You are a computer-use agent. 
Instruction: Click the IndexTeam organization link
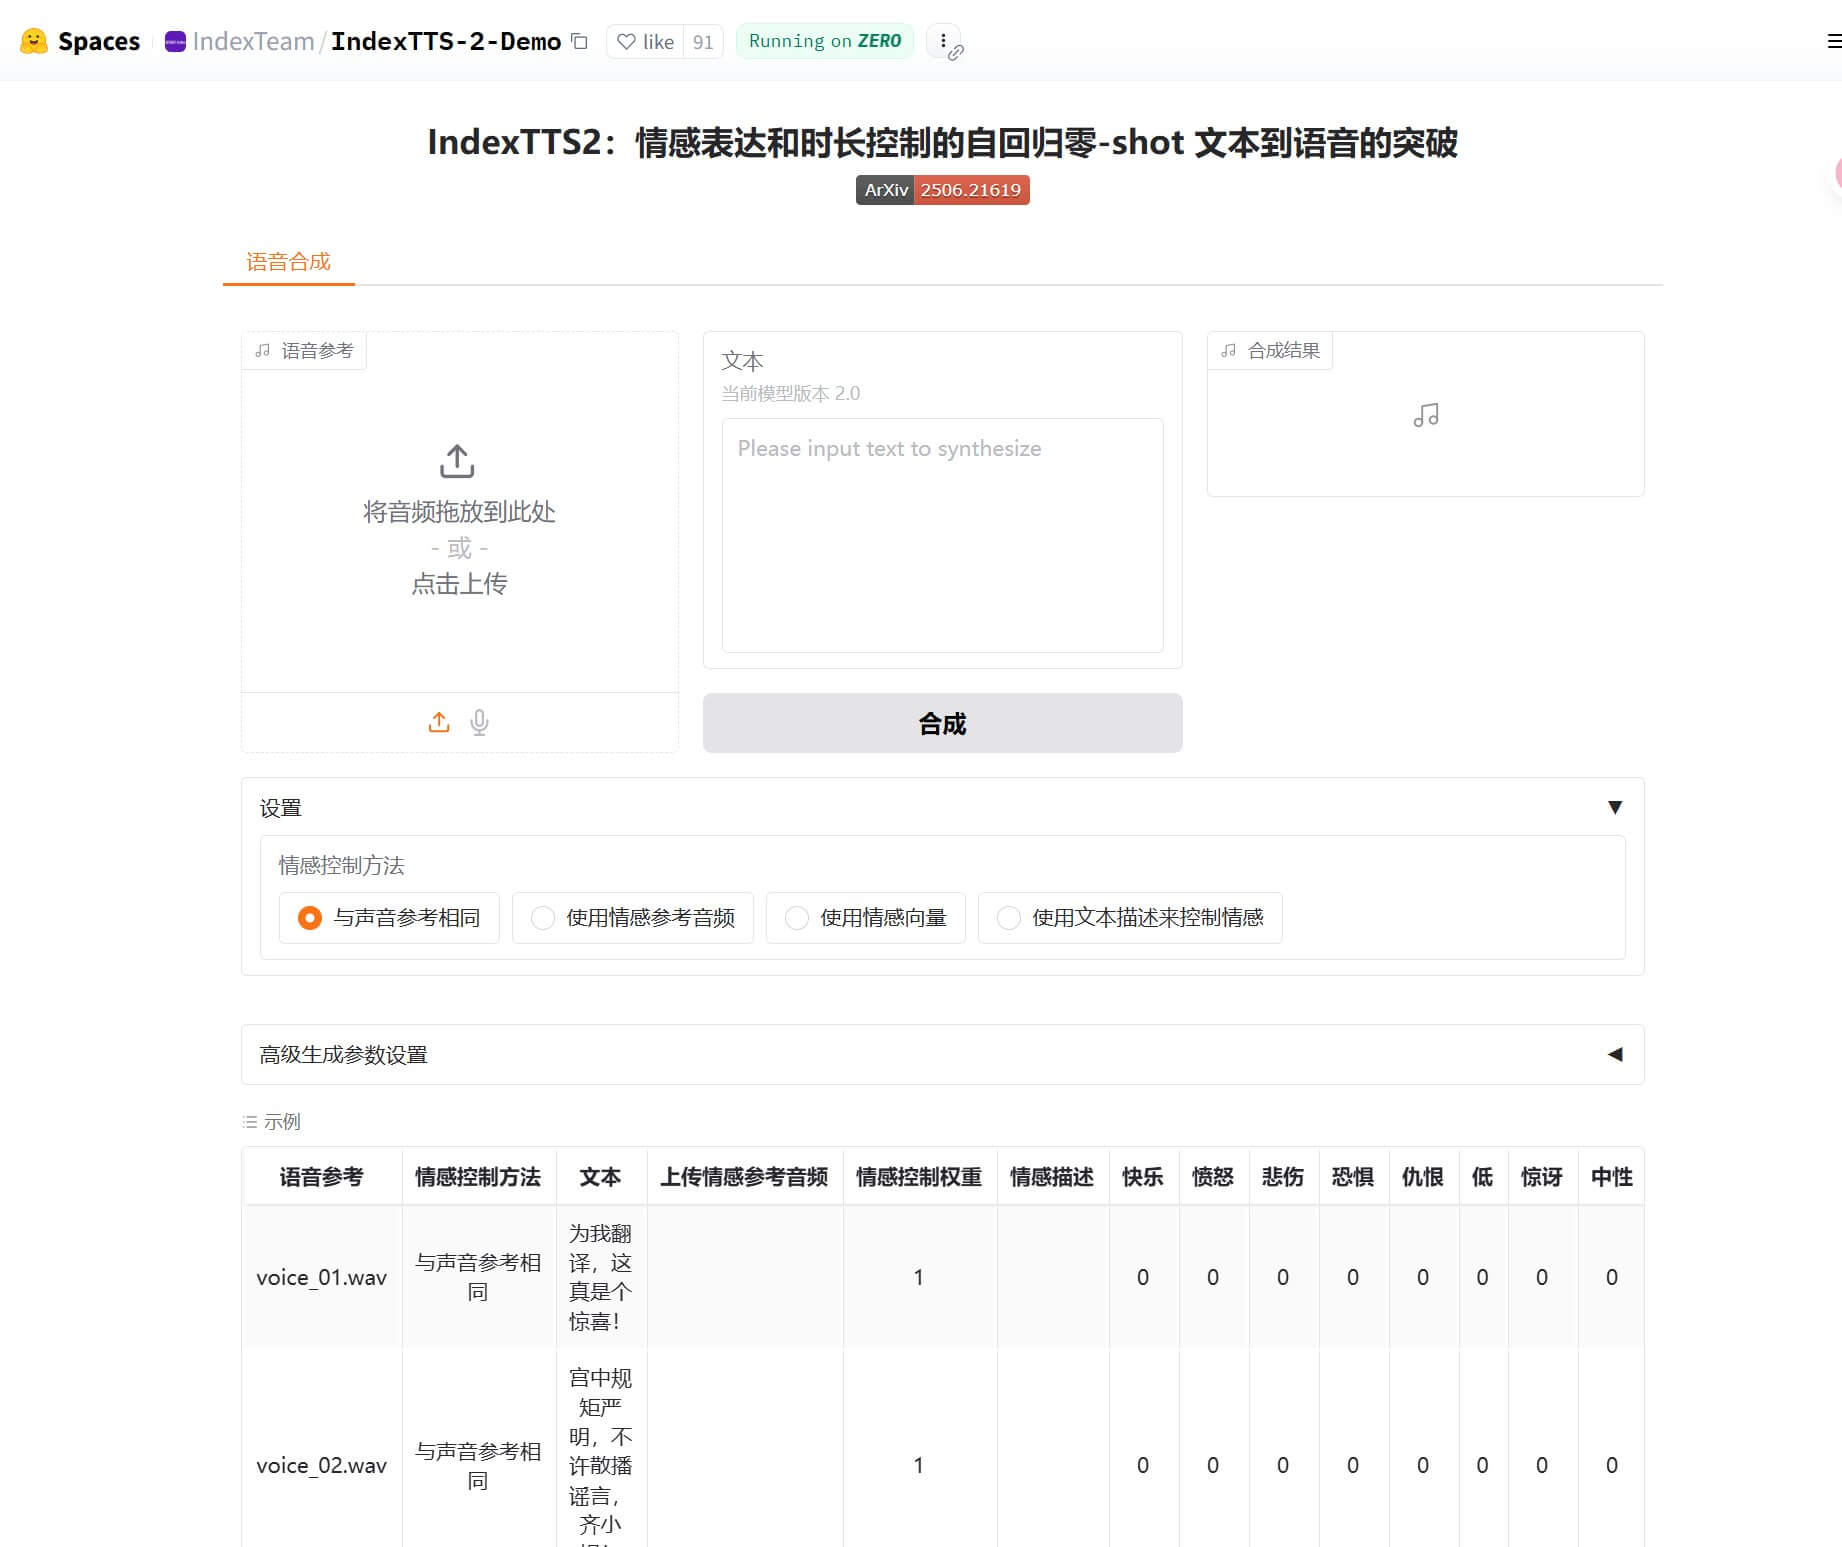pyautogui.click(x=253, y=41)
